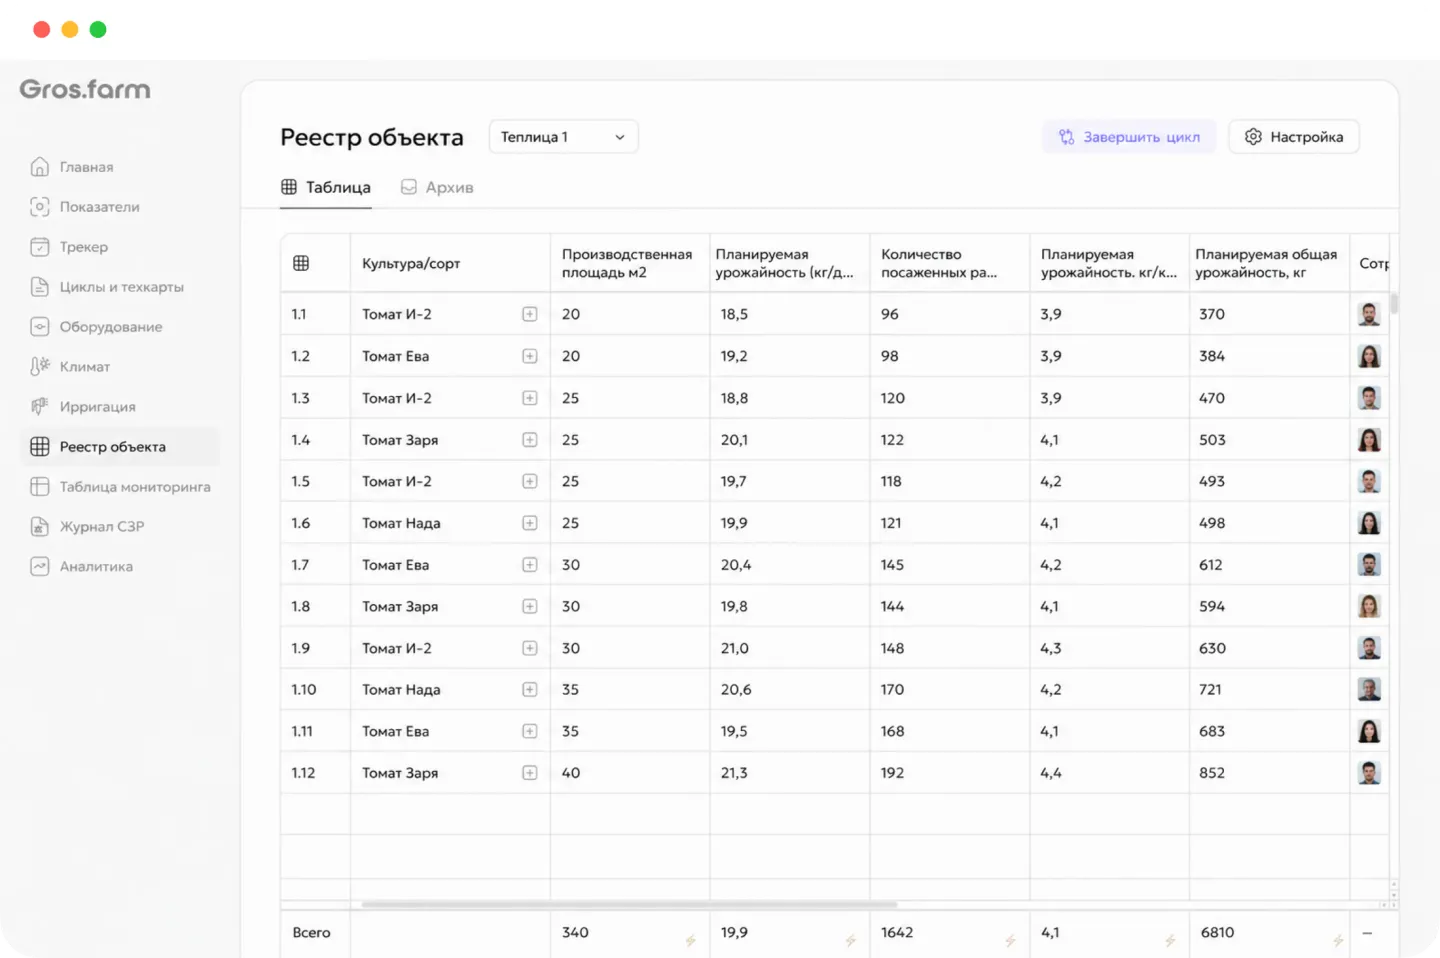
Task: Expand row 1.1 Томат И-2 plus icon
Action: point(530,314)
